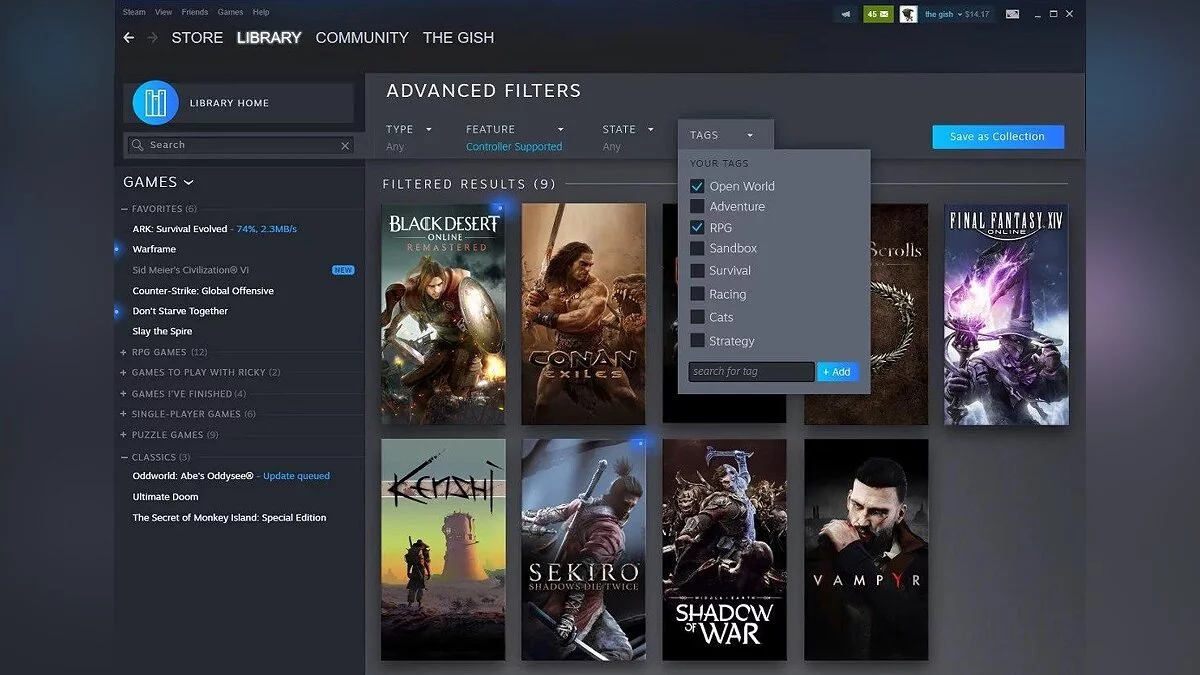1200x675 pixels.
Task: Click the search for tag field
Action: 751,372
